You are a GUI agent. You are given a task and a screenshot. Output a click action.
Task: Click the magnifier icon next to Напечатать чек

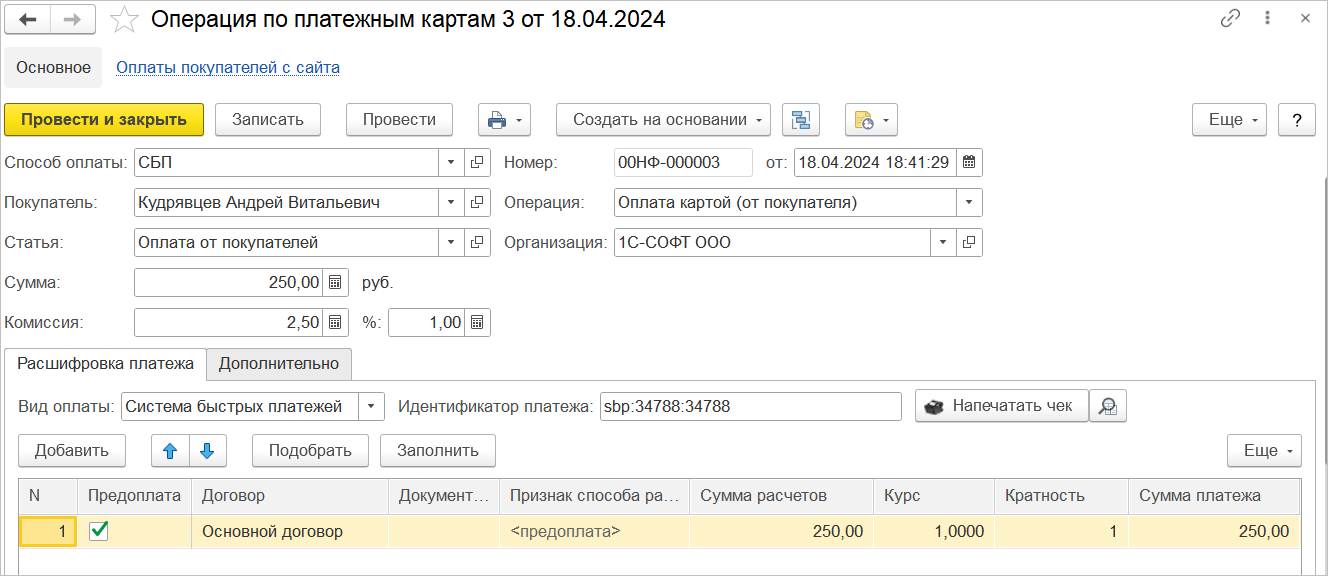click(x=1108, y=406)
